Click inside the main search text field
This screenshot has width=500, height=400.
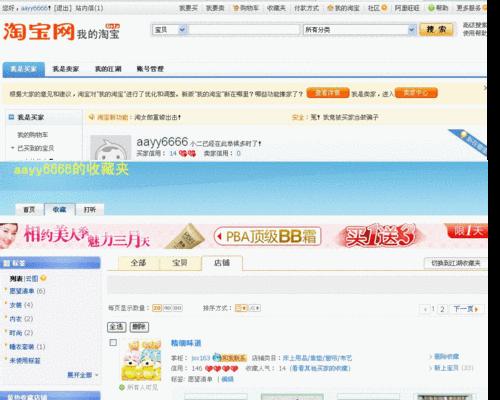(244, 29)
